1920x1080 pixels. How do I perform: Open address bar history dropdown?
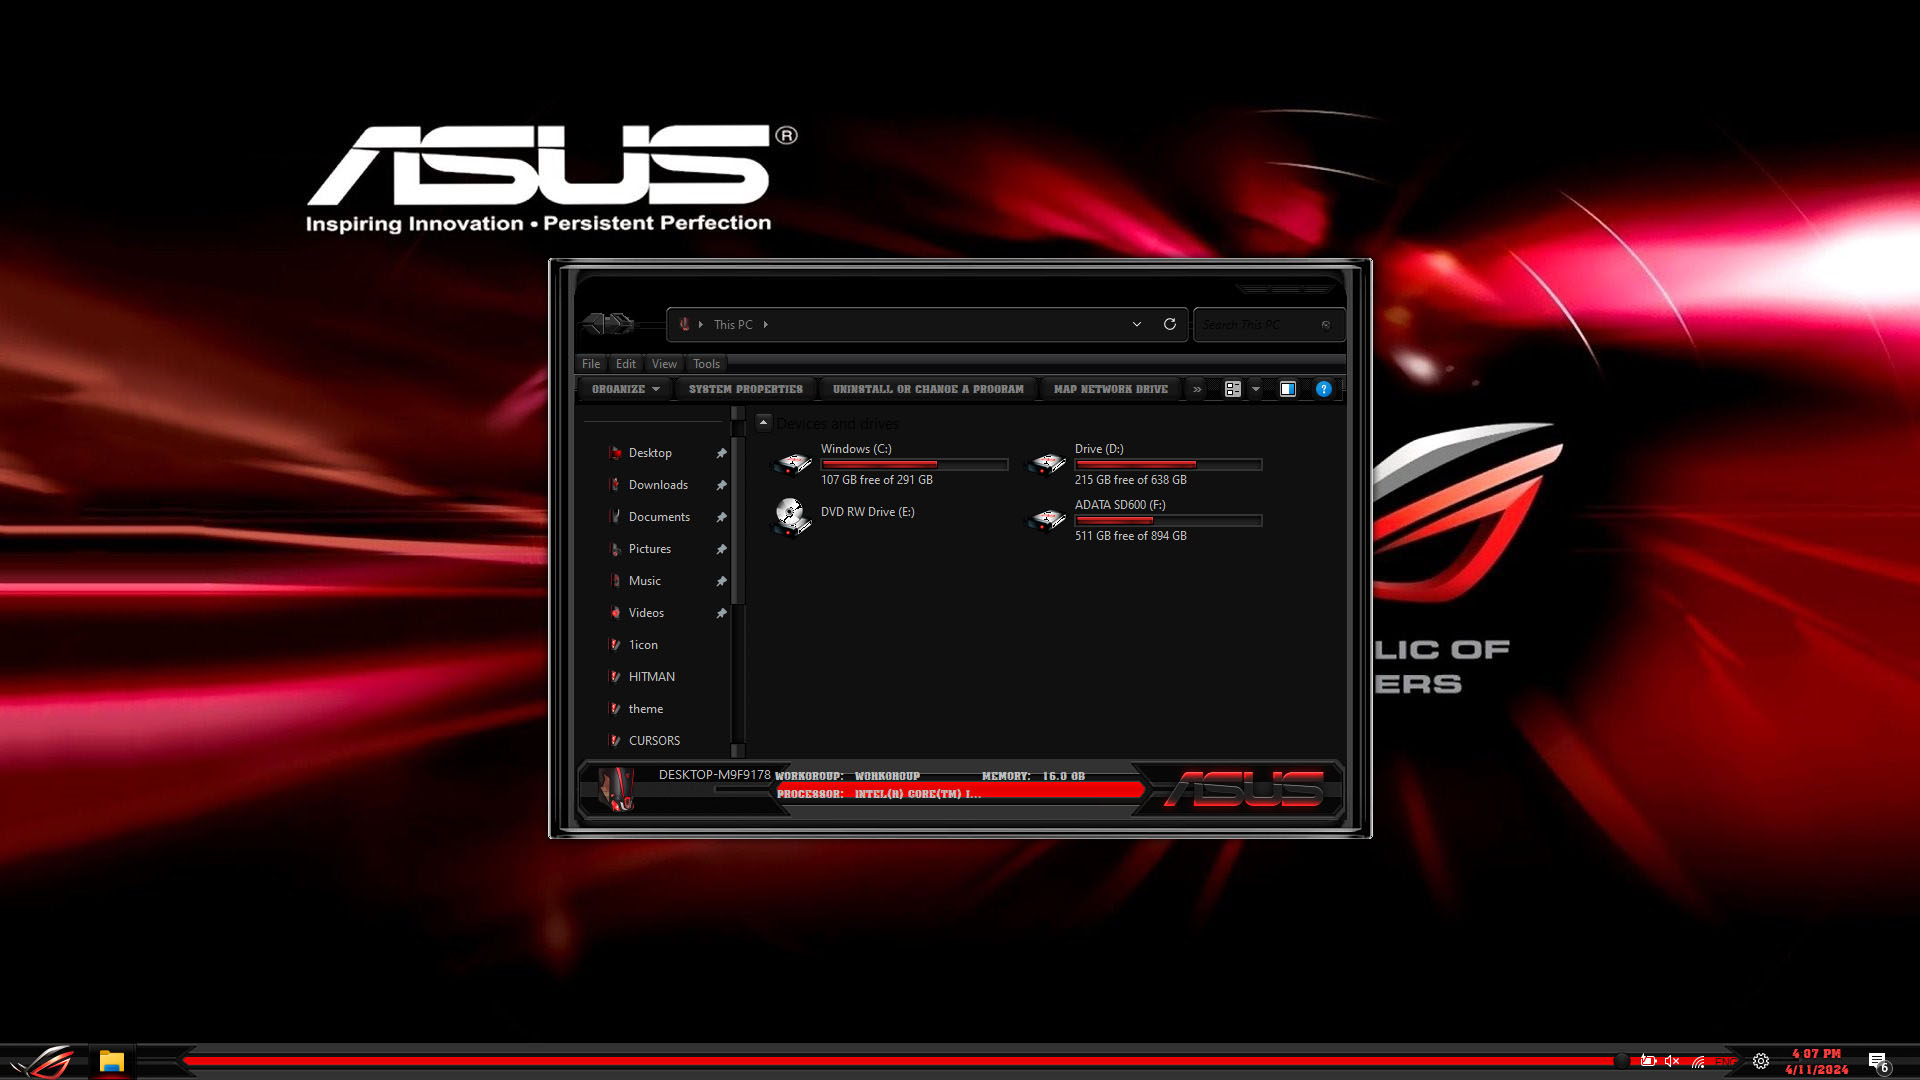click(x=1136, y=324)
